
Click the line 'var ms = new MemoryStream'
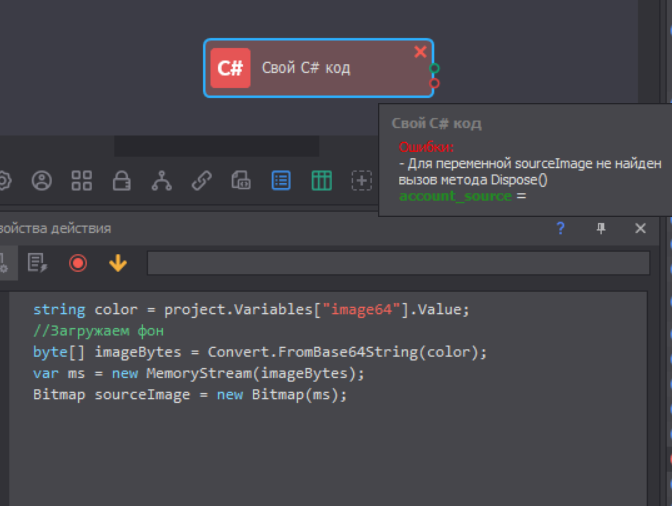coord(199,374)
